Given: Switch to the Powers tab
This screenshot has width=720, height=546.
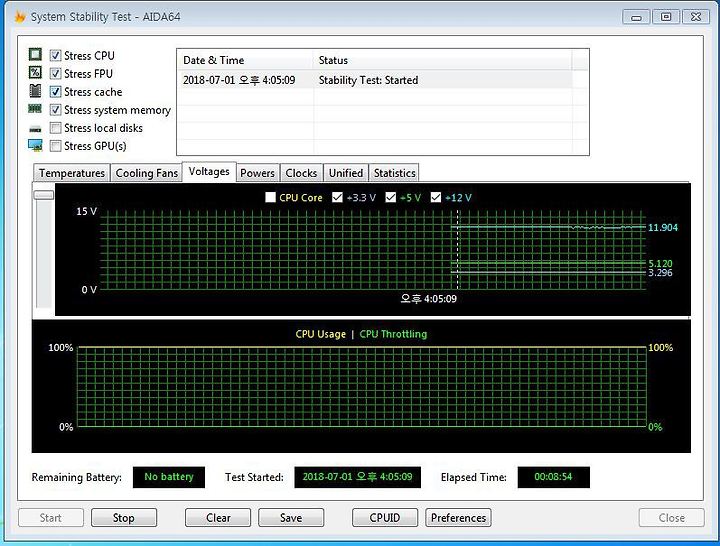Looking at the screenshot, I should click(x=257, y=173).
